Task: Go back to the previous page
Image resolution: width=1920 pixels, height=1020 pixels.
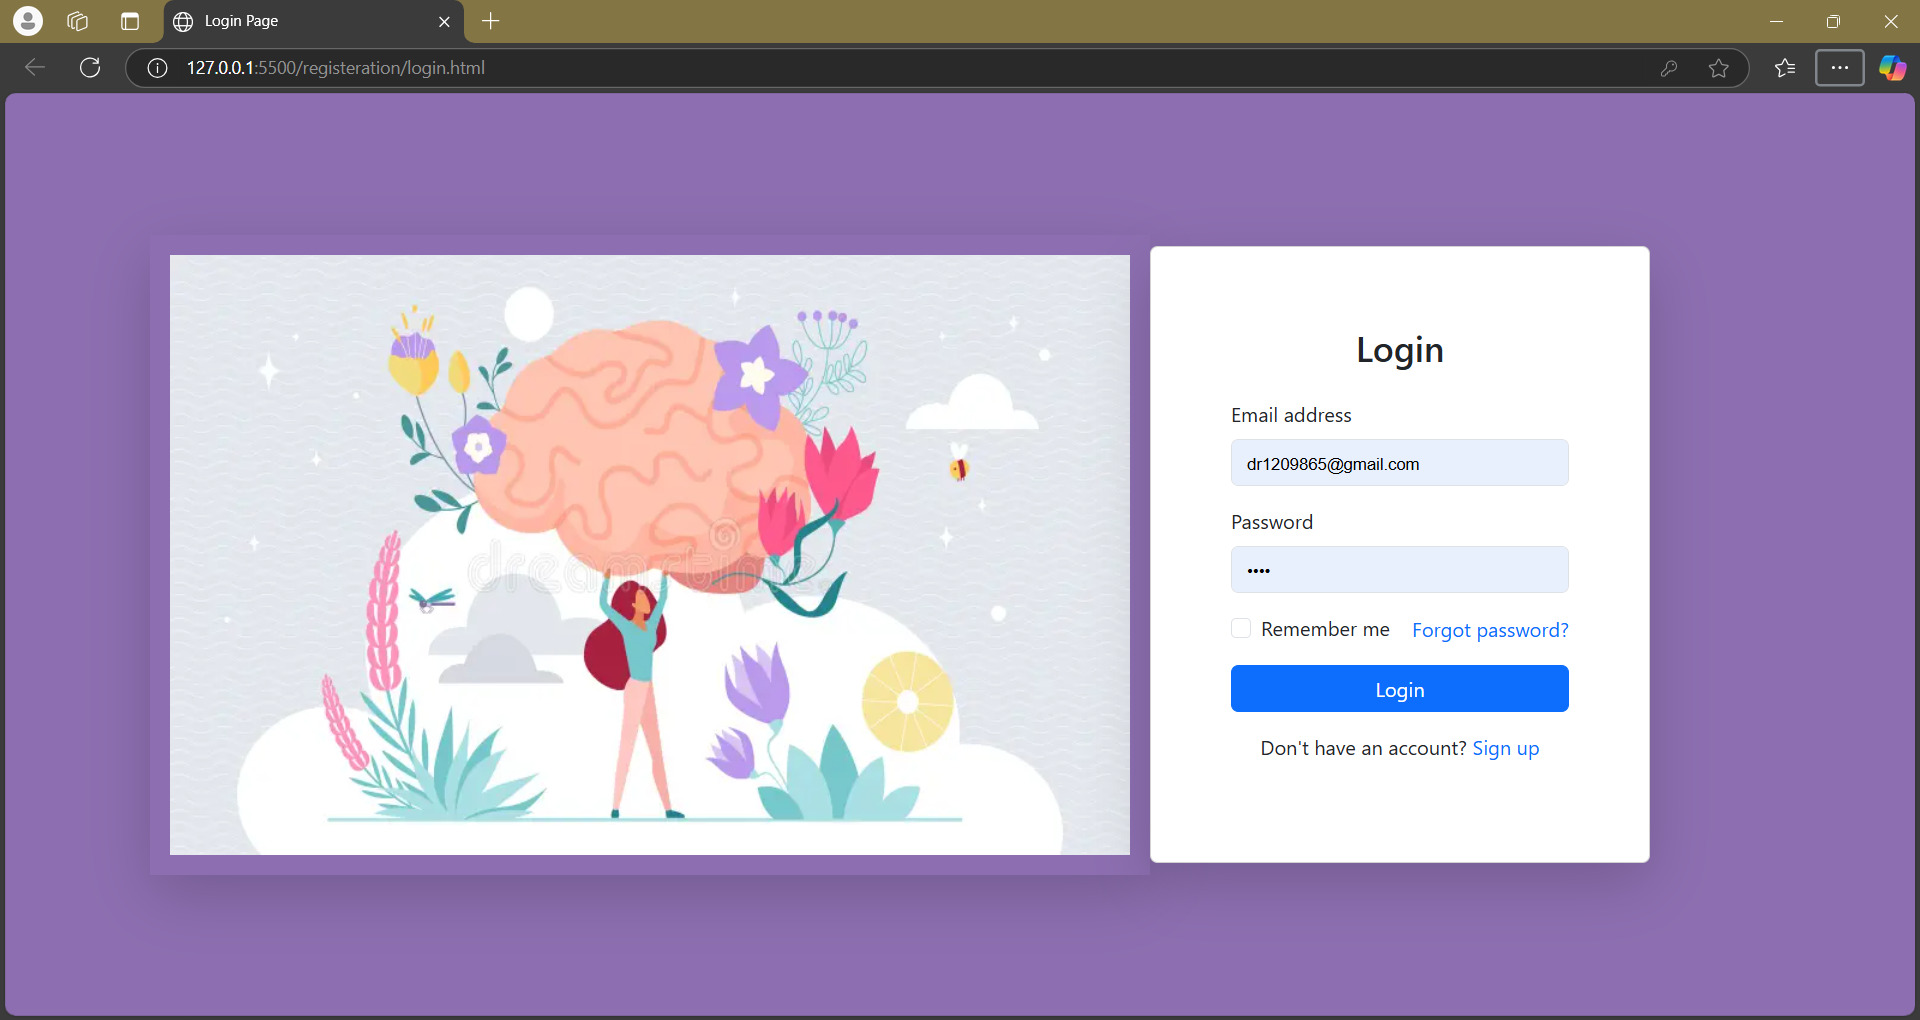Action: click(35, 67)
